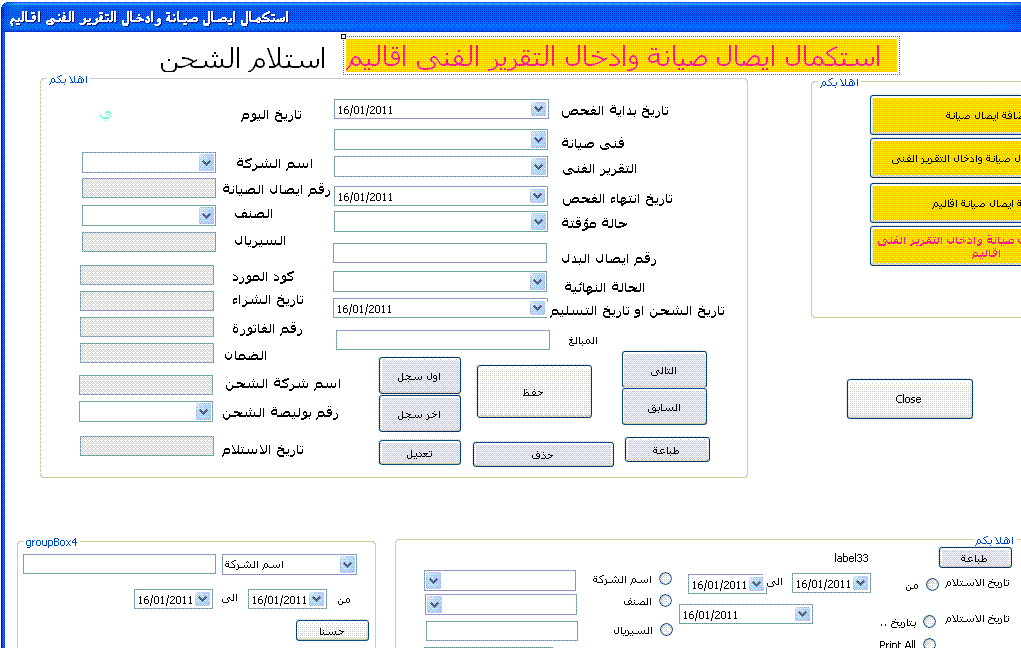
Task: Open the تاريخ انتهاء الفحص date picker
Action: pos(538,195)
